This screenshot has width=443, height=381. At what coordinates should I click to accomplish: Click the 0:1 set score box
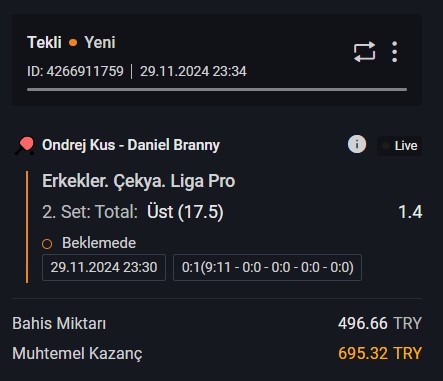(267, 267)
